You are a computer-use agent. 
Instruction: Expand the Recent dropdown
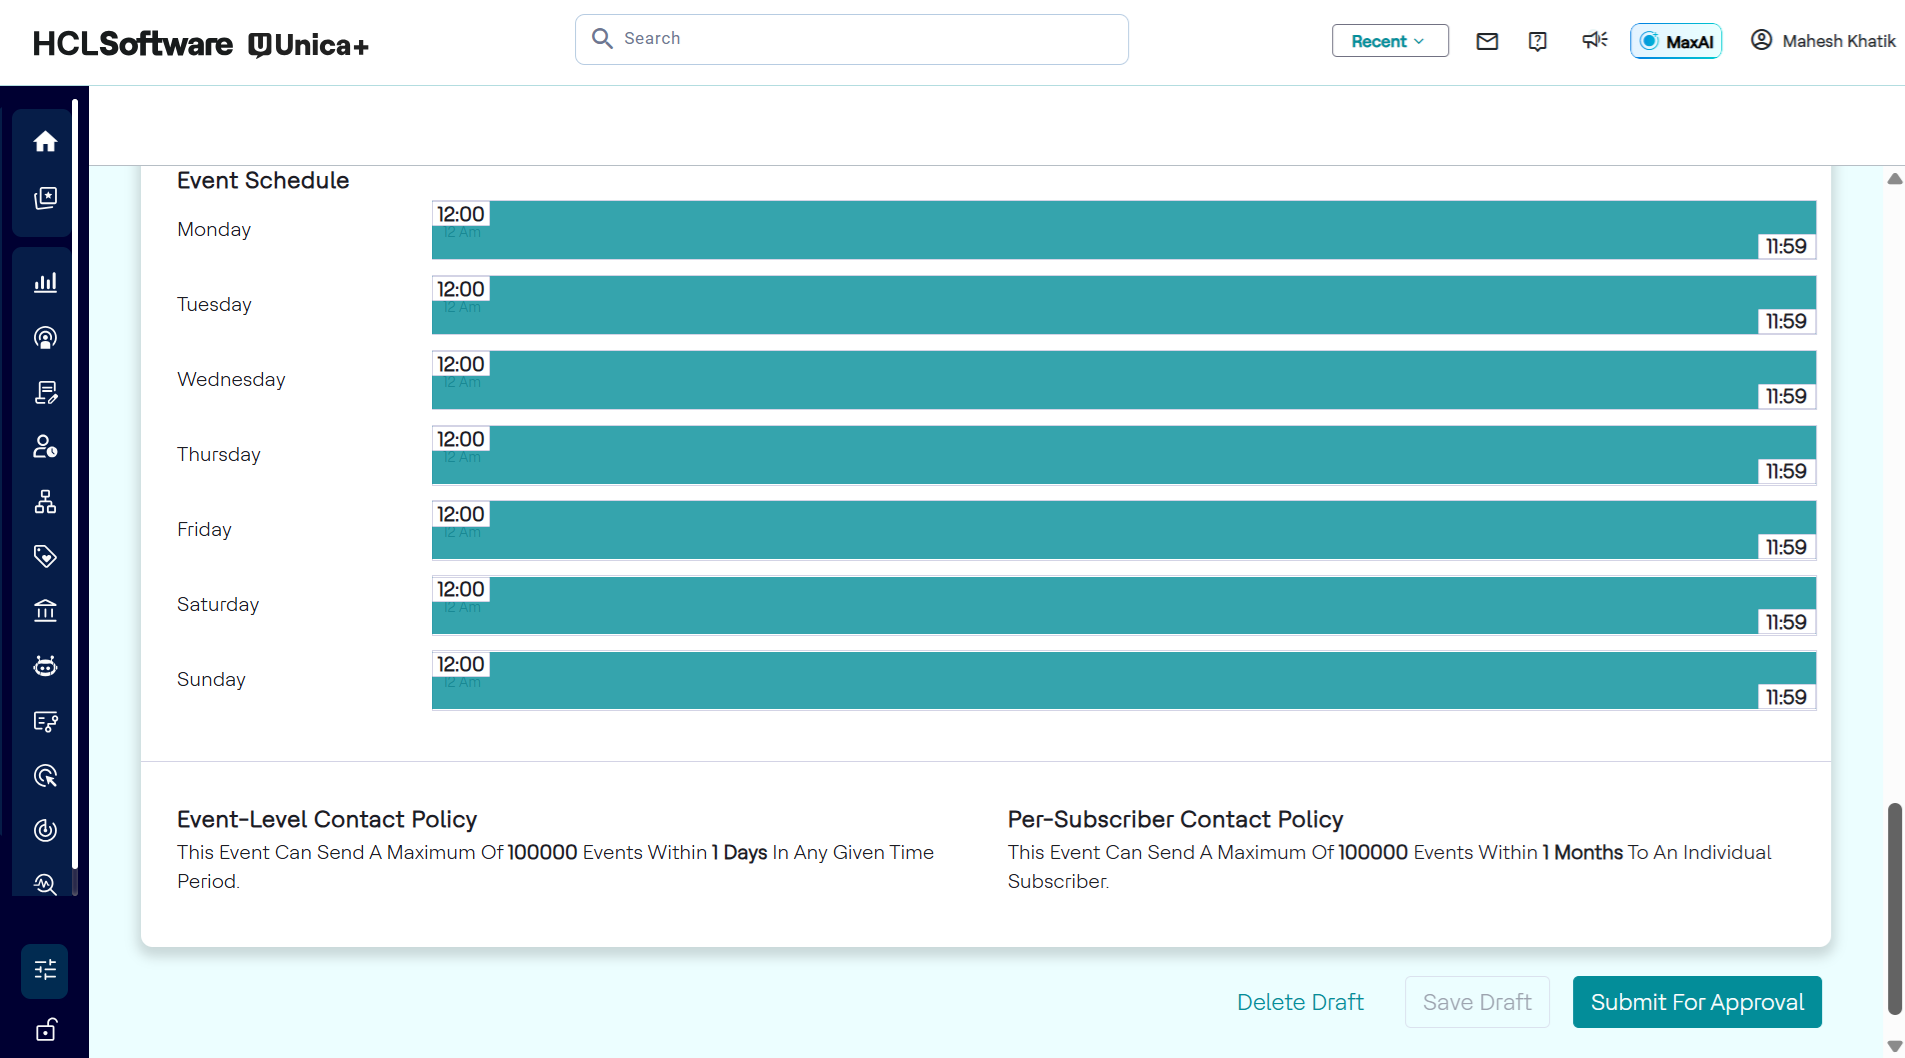(x=1390, y=41)
